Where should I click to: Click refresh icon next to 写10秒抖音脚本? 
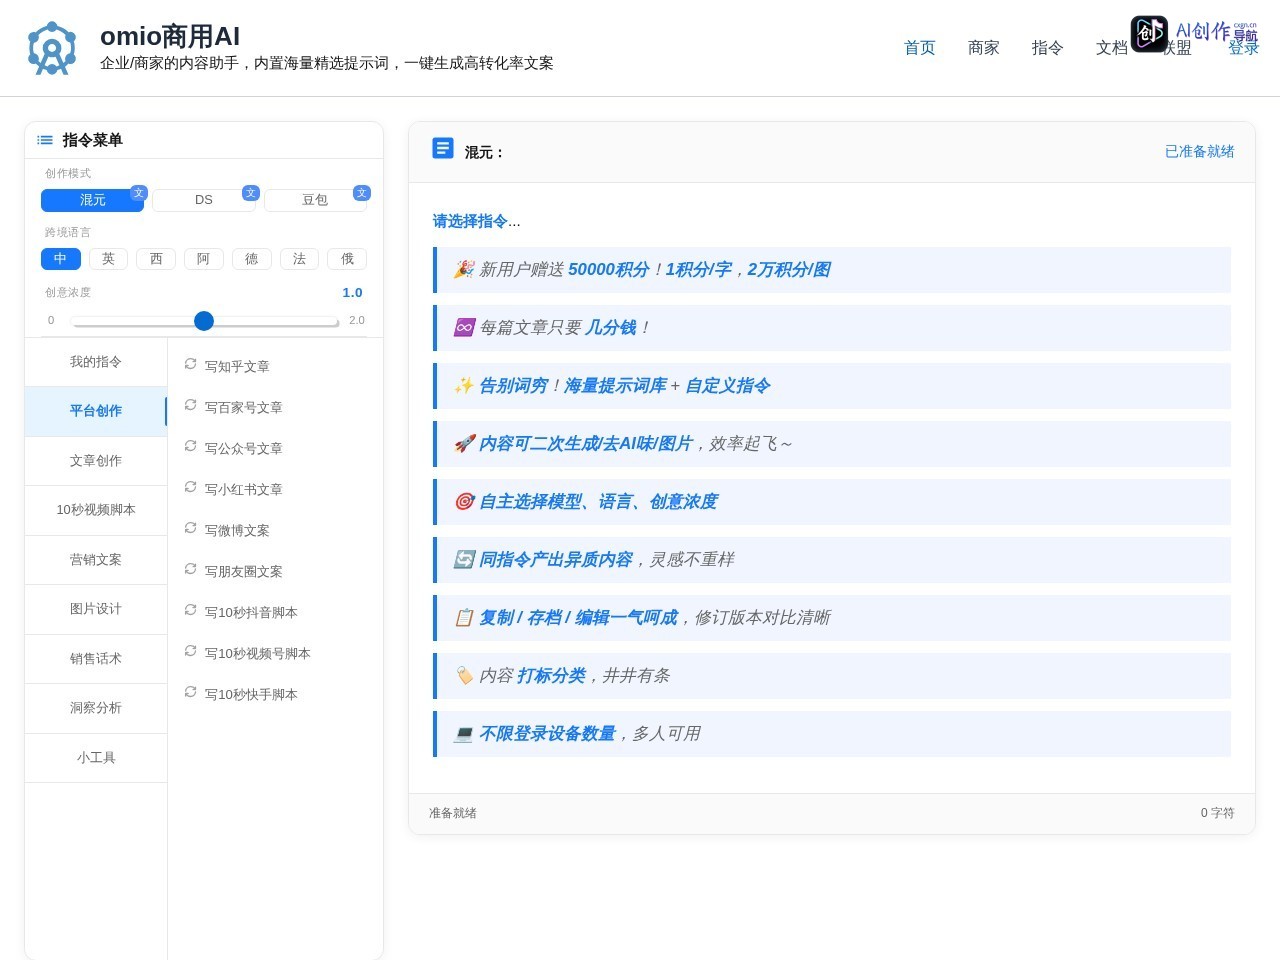point(190,610)
